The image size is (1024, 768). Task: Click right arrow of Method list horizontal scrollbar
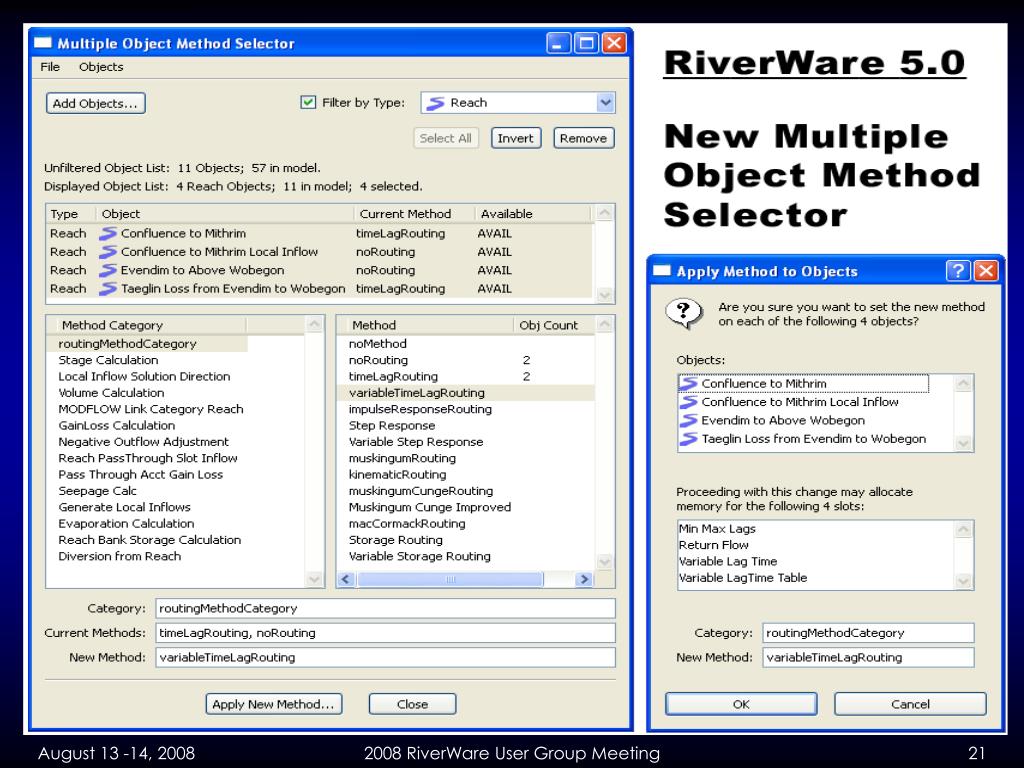(x=584, y=579)
